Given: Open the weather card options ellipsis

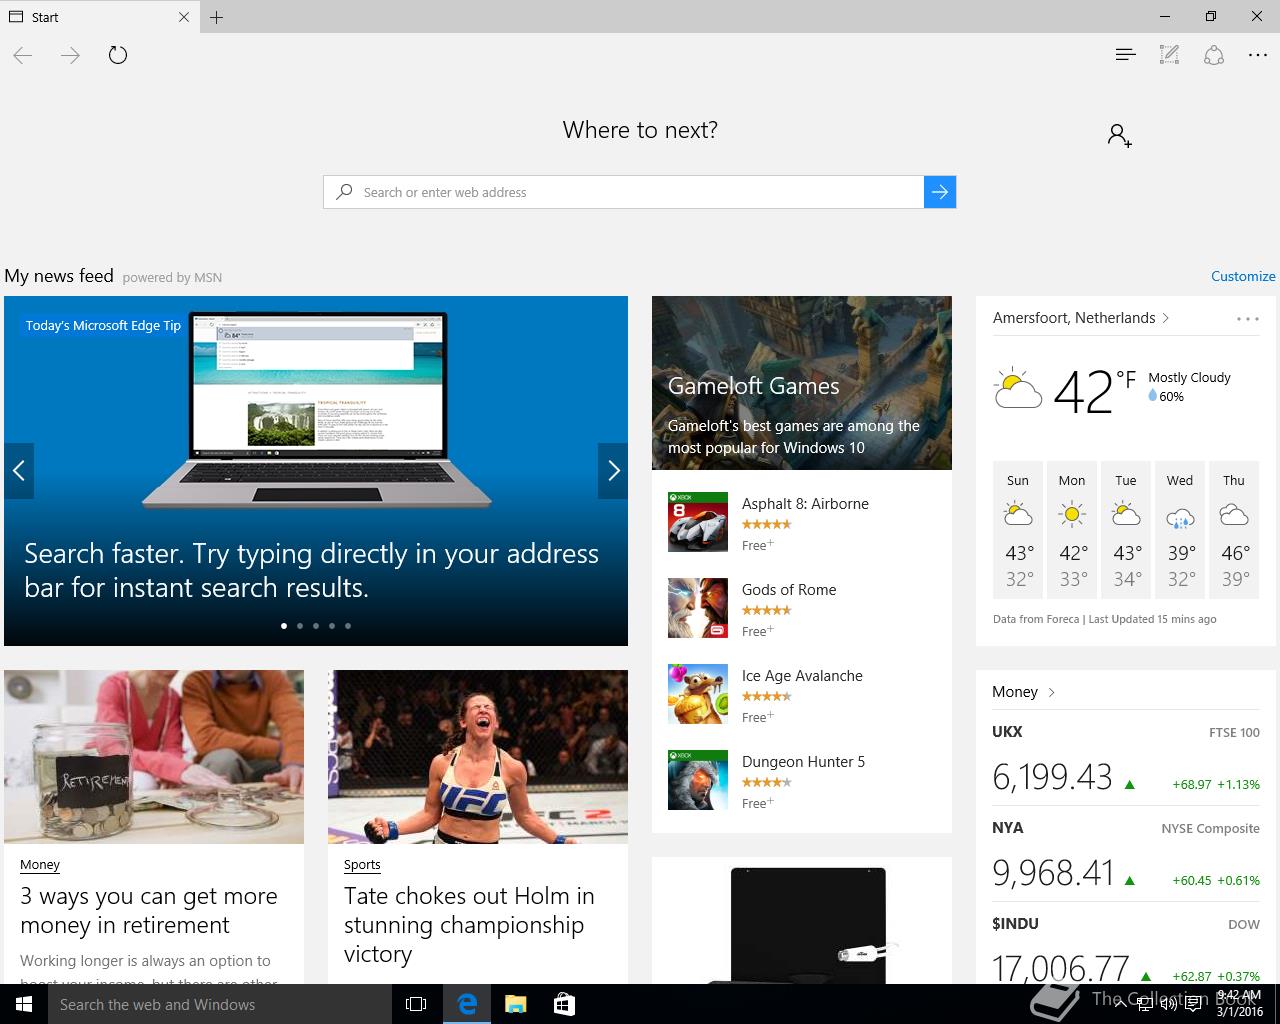Looking at the screenshot, I should (x=1247, y=319).
